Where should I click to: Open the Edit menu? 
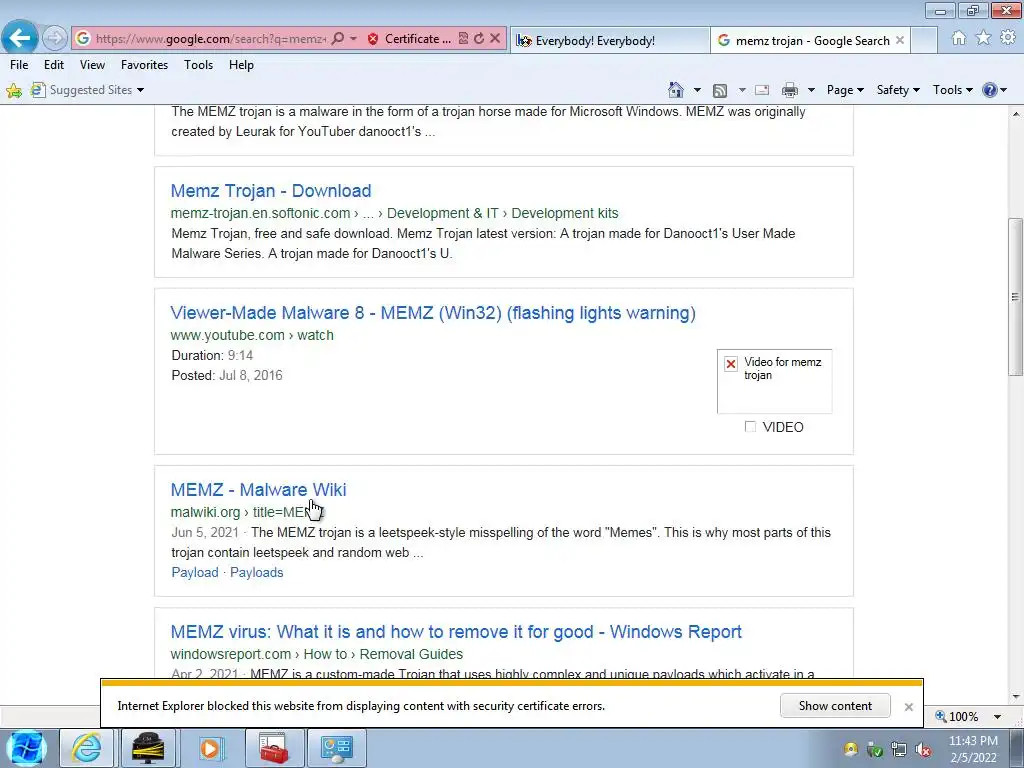(54, 65)
